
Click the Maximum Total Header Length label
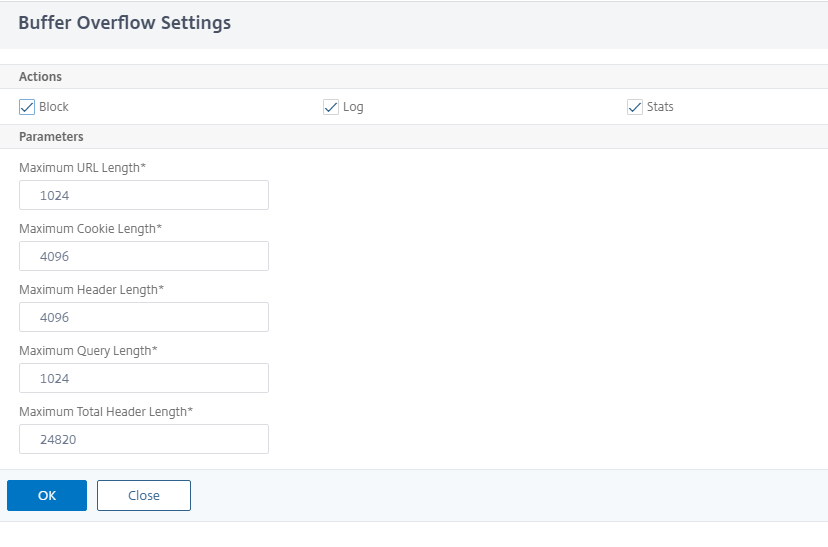[106, 412]
